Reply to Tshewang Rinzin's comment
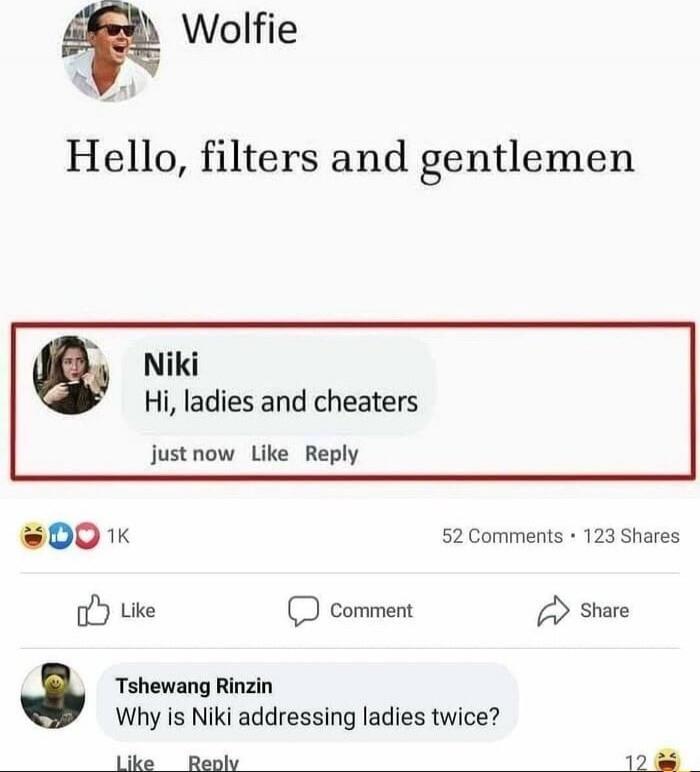 (x=214, y=762)
